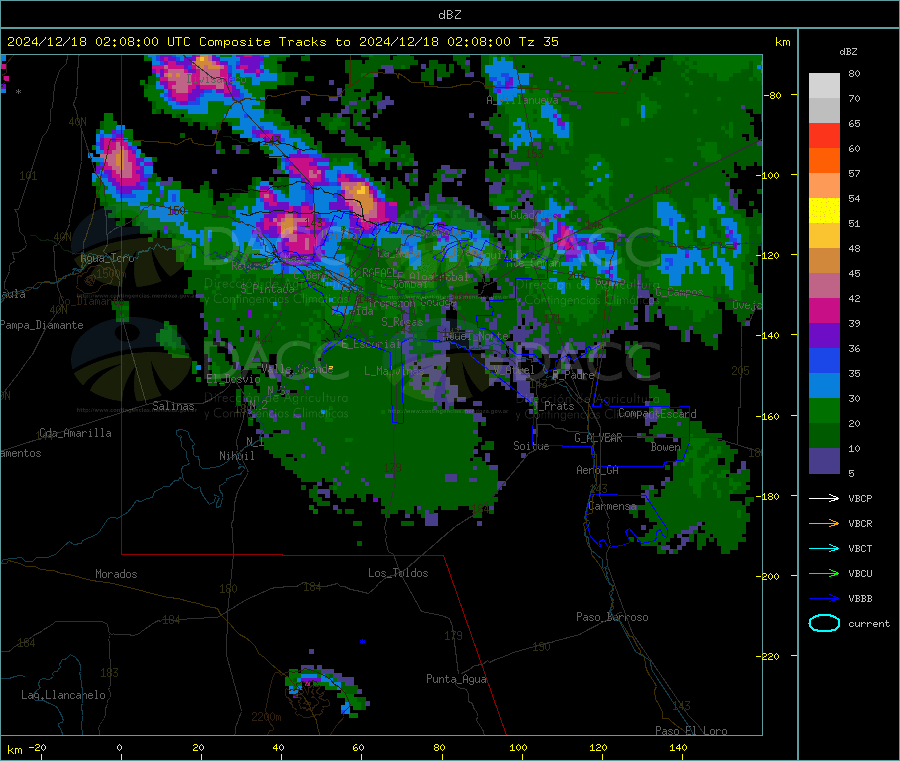Select the slate swatch above 5 dBZ
The height and width of the screenshot is (761, 900).
[824, 461]
